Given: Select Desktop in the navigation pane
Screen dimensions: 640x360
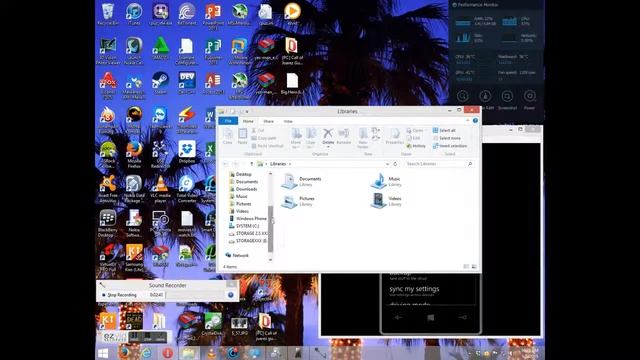Looking at the screenshot, I should [240, 174].
